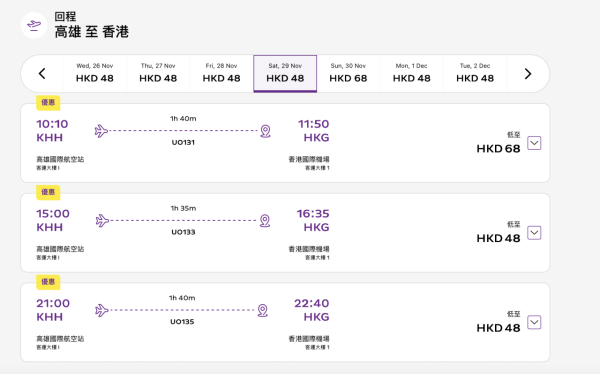Viewport: 600px width, 374px height.
Task: Click destination pin icon on UO133 row
Action: tap(265, 220)
